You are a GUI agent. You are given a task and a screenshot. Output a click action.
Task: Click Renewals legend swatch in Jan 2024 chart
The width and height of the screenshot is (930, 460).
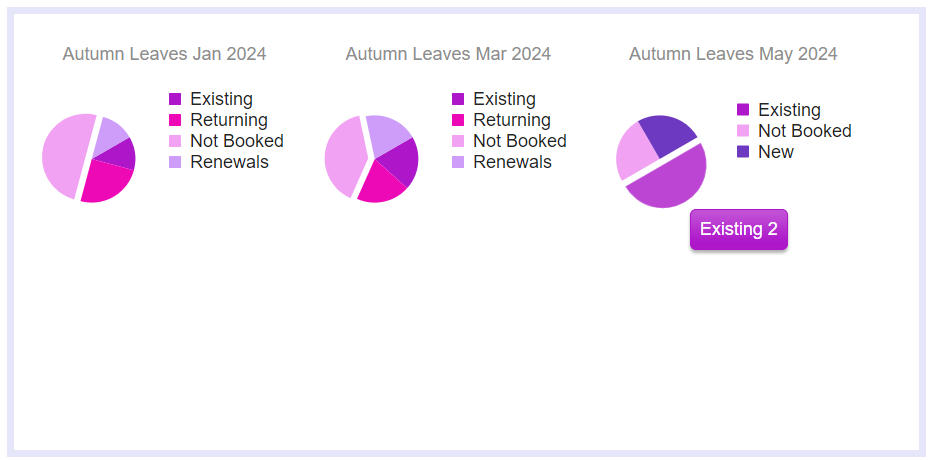(x=175, y=162)
